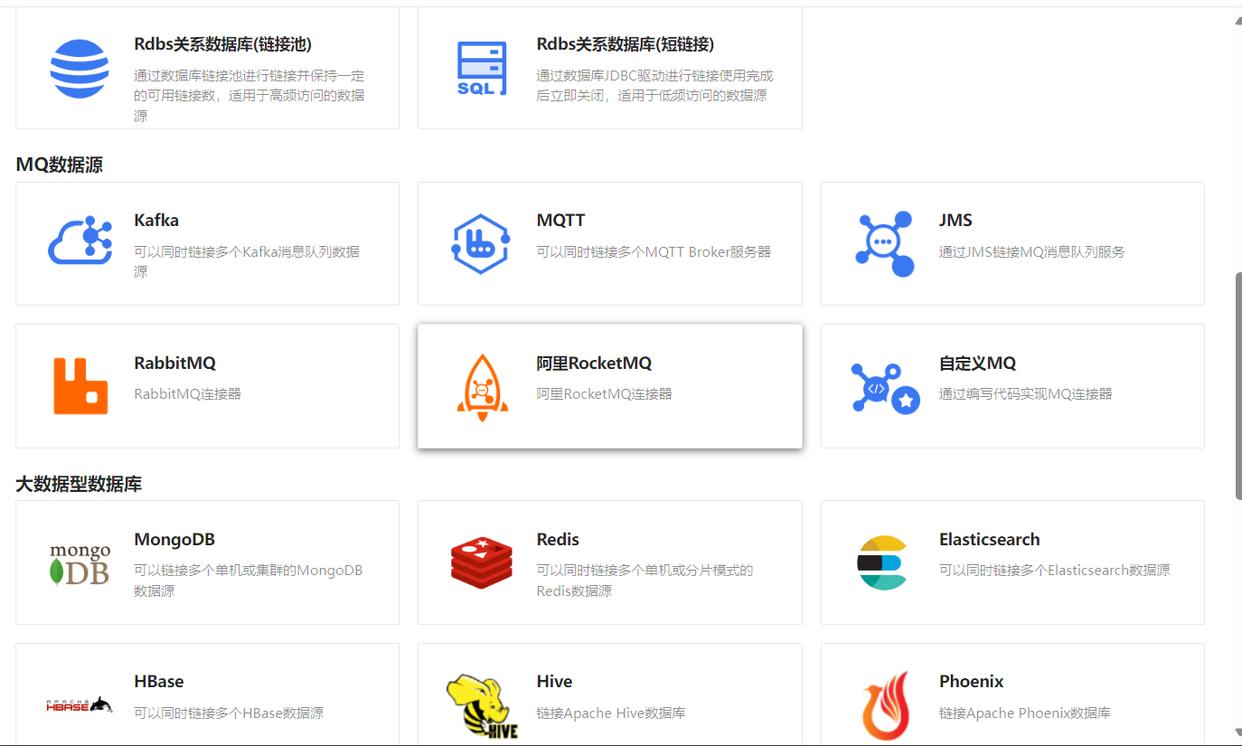Click the Elasticsearch striped logo
This screenshot has width=1242, height=746.
882,563
